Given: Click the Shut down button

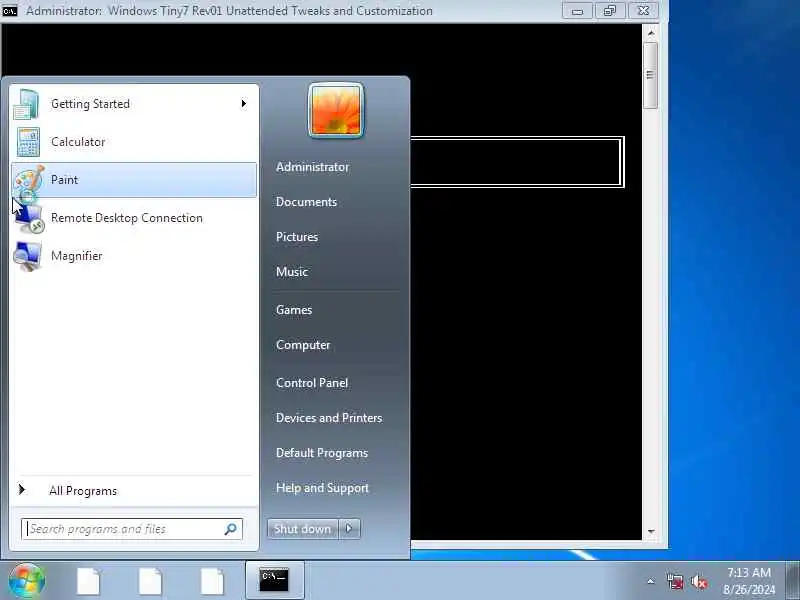Looking at the screenshot, I should [303, 529].
